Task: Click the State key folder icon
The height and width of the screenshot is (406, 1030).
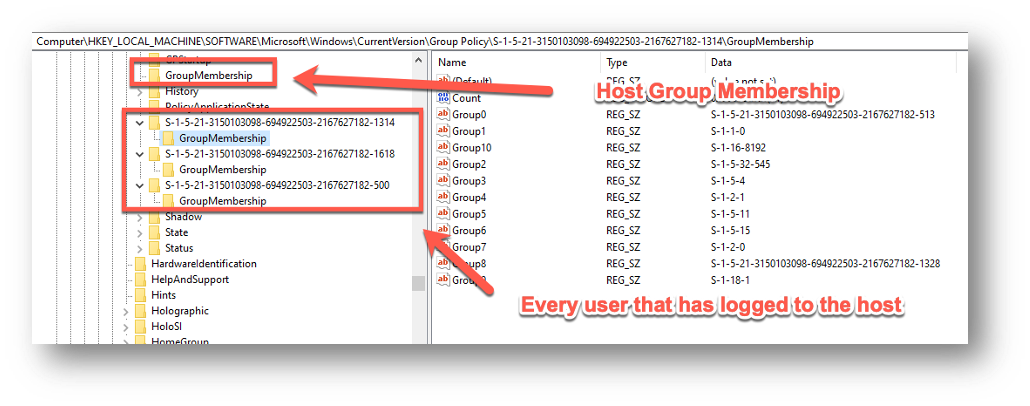Action: (x=155, y=232)
